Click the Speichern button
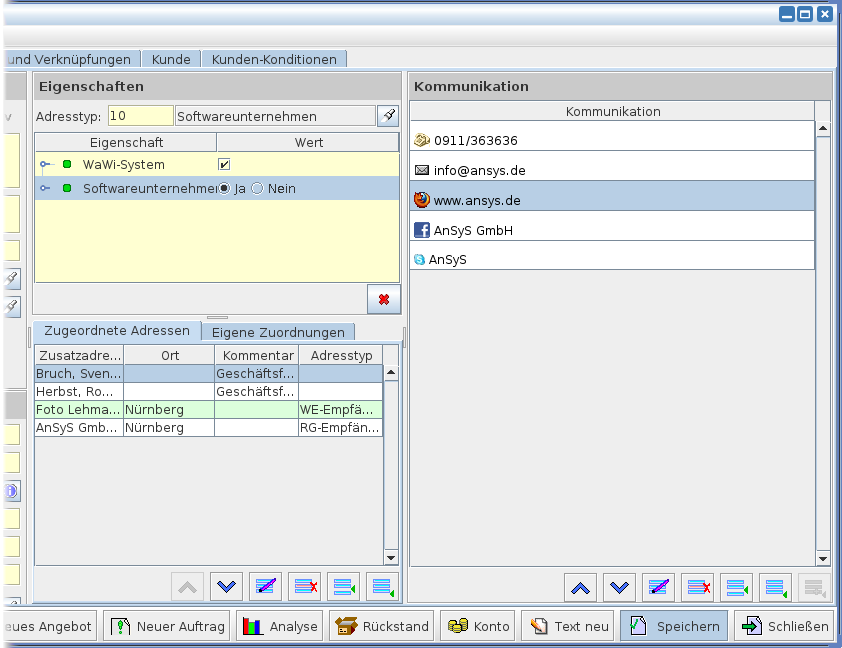Image resolution: width=842 pixels, height=648 pixels. pyautogui.click(x=674, y=627)
